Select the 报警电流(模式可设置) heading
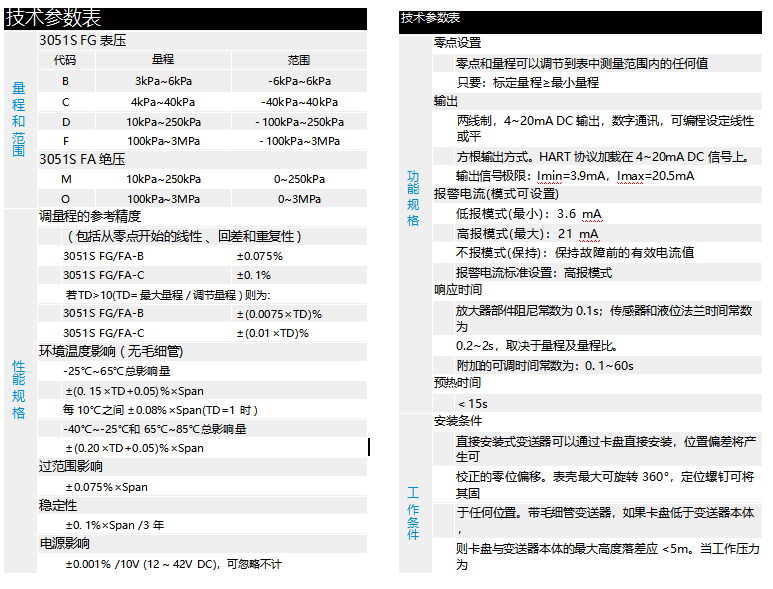This screenshot has height=589, width=773. pyautogui.click(x=495, y=194)
